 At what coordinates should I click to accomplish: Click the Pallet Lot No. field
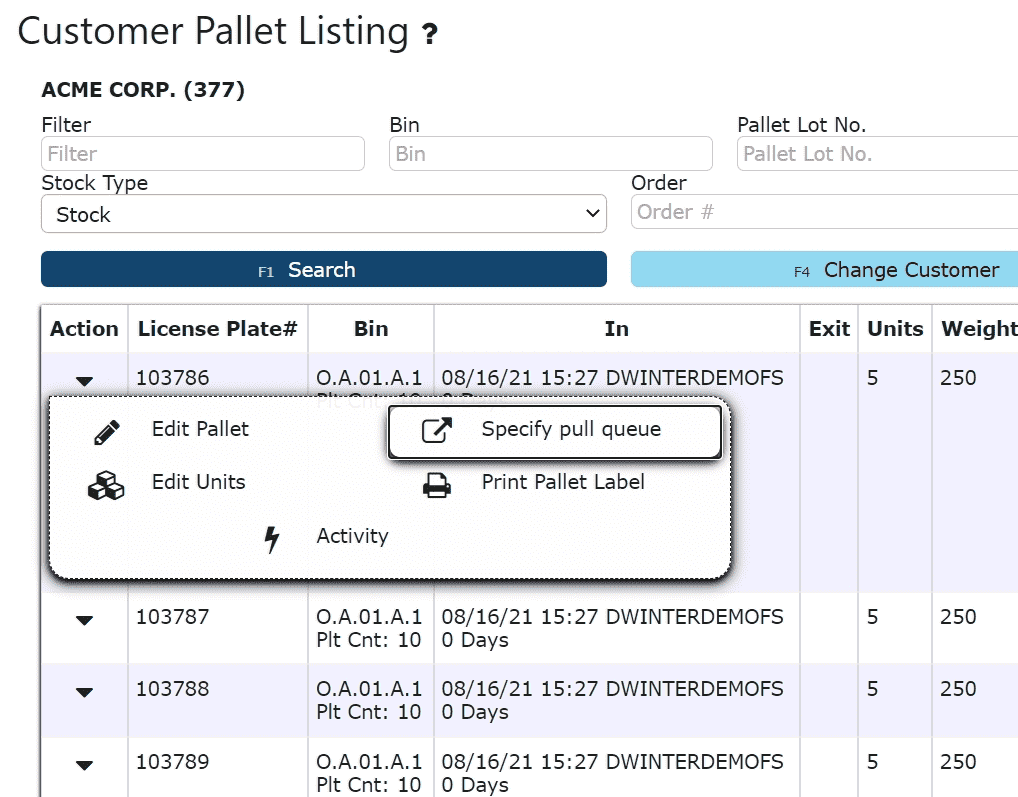tap(877, 154)
